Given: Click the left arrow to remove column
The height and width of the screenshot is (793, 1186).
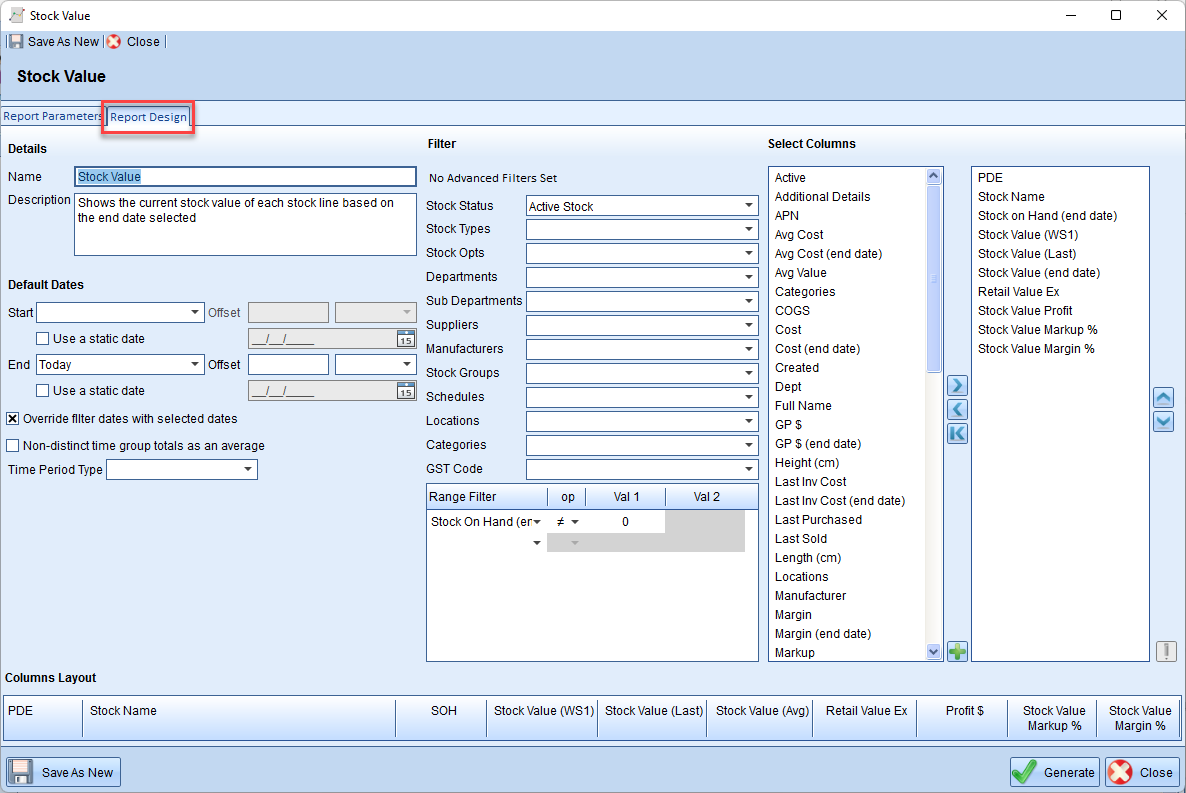Looking at the screenshot, I should point(957,410).
